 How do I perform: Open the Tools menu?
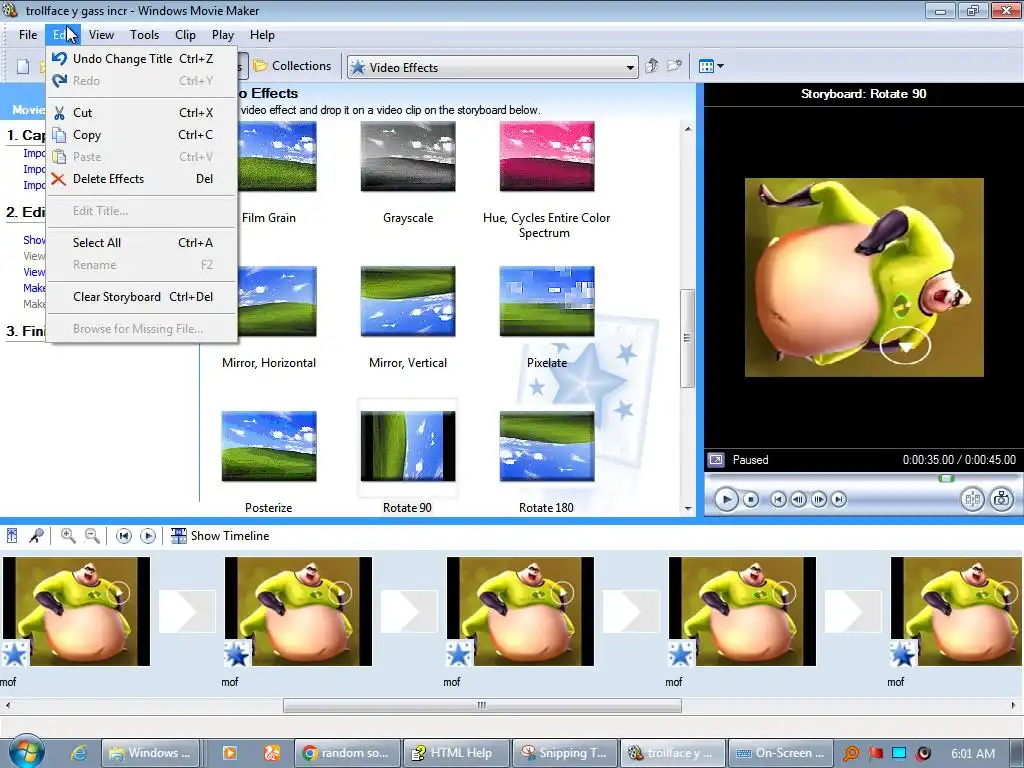(144, 35)
